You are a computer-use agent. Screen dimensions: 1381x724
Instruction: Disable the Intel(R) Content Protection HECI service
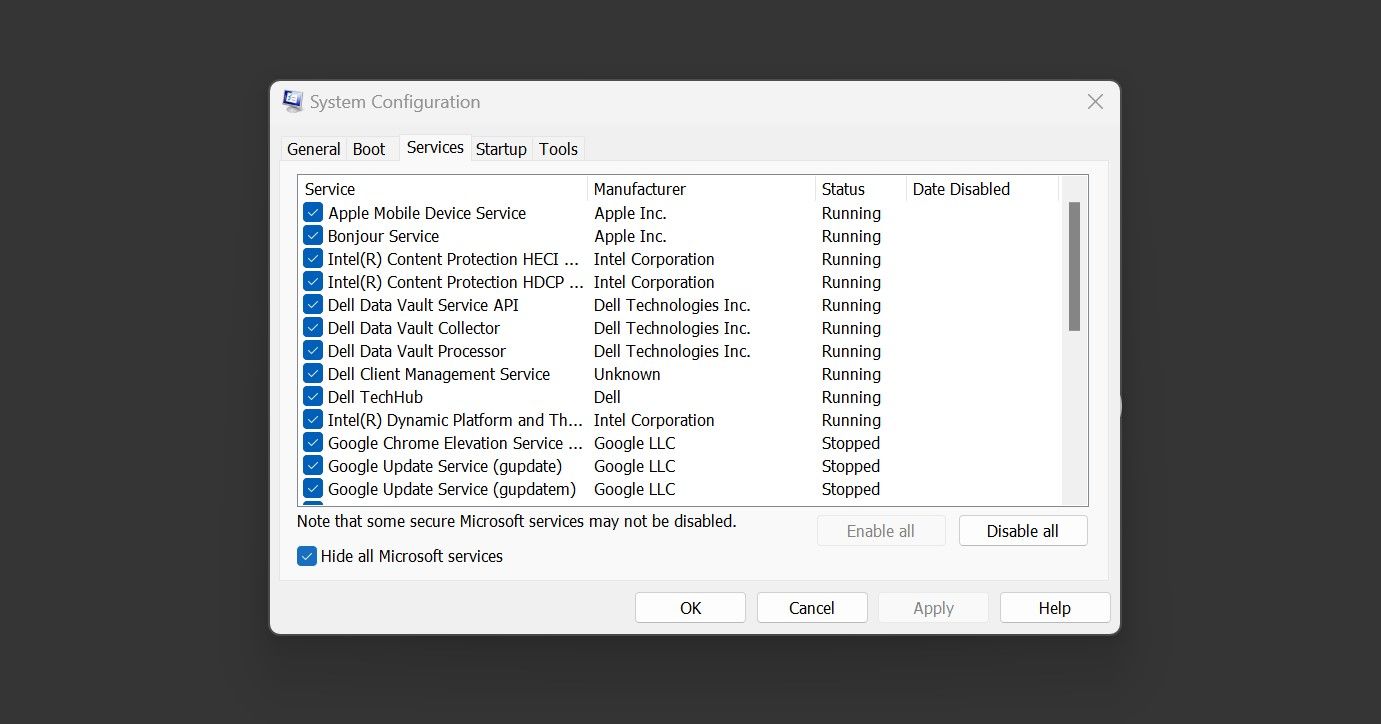[313, 258]
